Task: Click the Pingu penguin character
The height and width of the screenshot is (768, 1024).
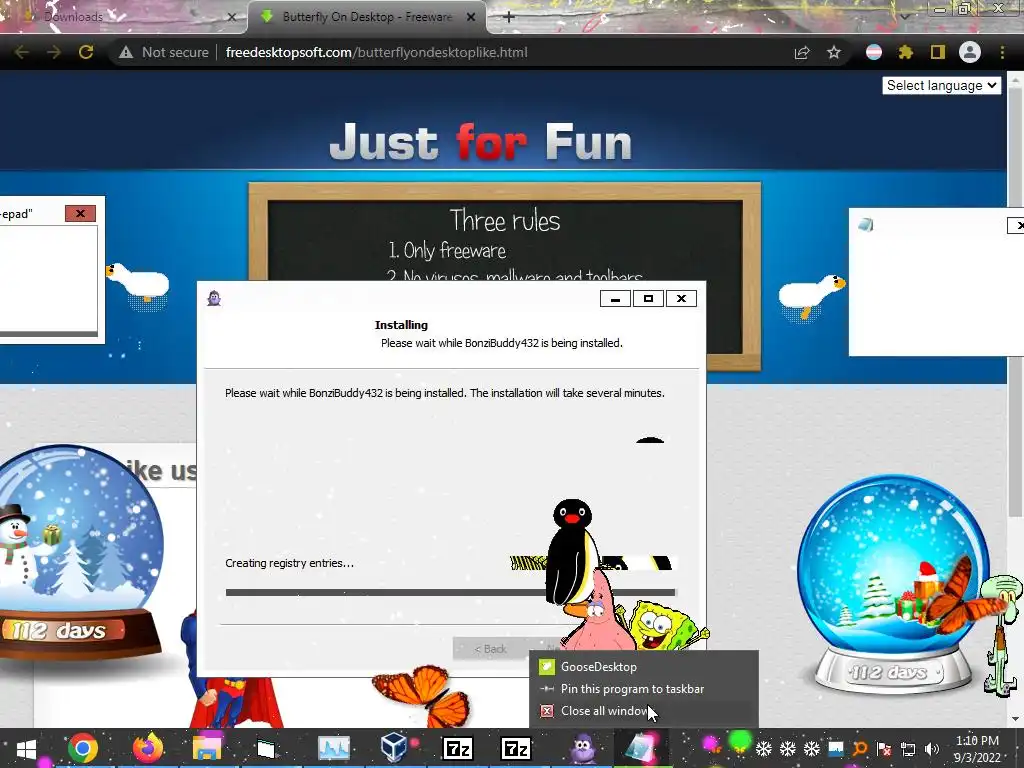Action: pos(573,553)
